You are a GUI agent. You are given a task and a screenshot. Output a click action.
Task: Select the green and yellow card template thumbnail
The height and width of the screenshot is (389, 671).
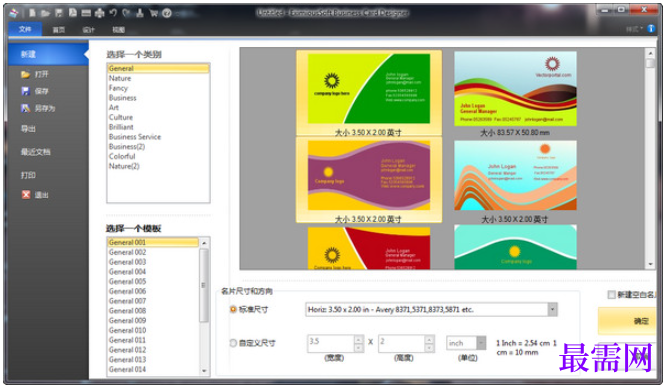tap(369, 89)
